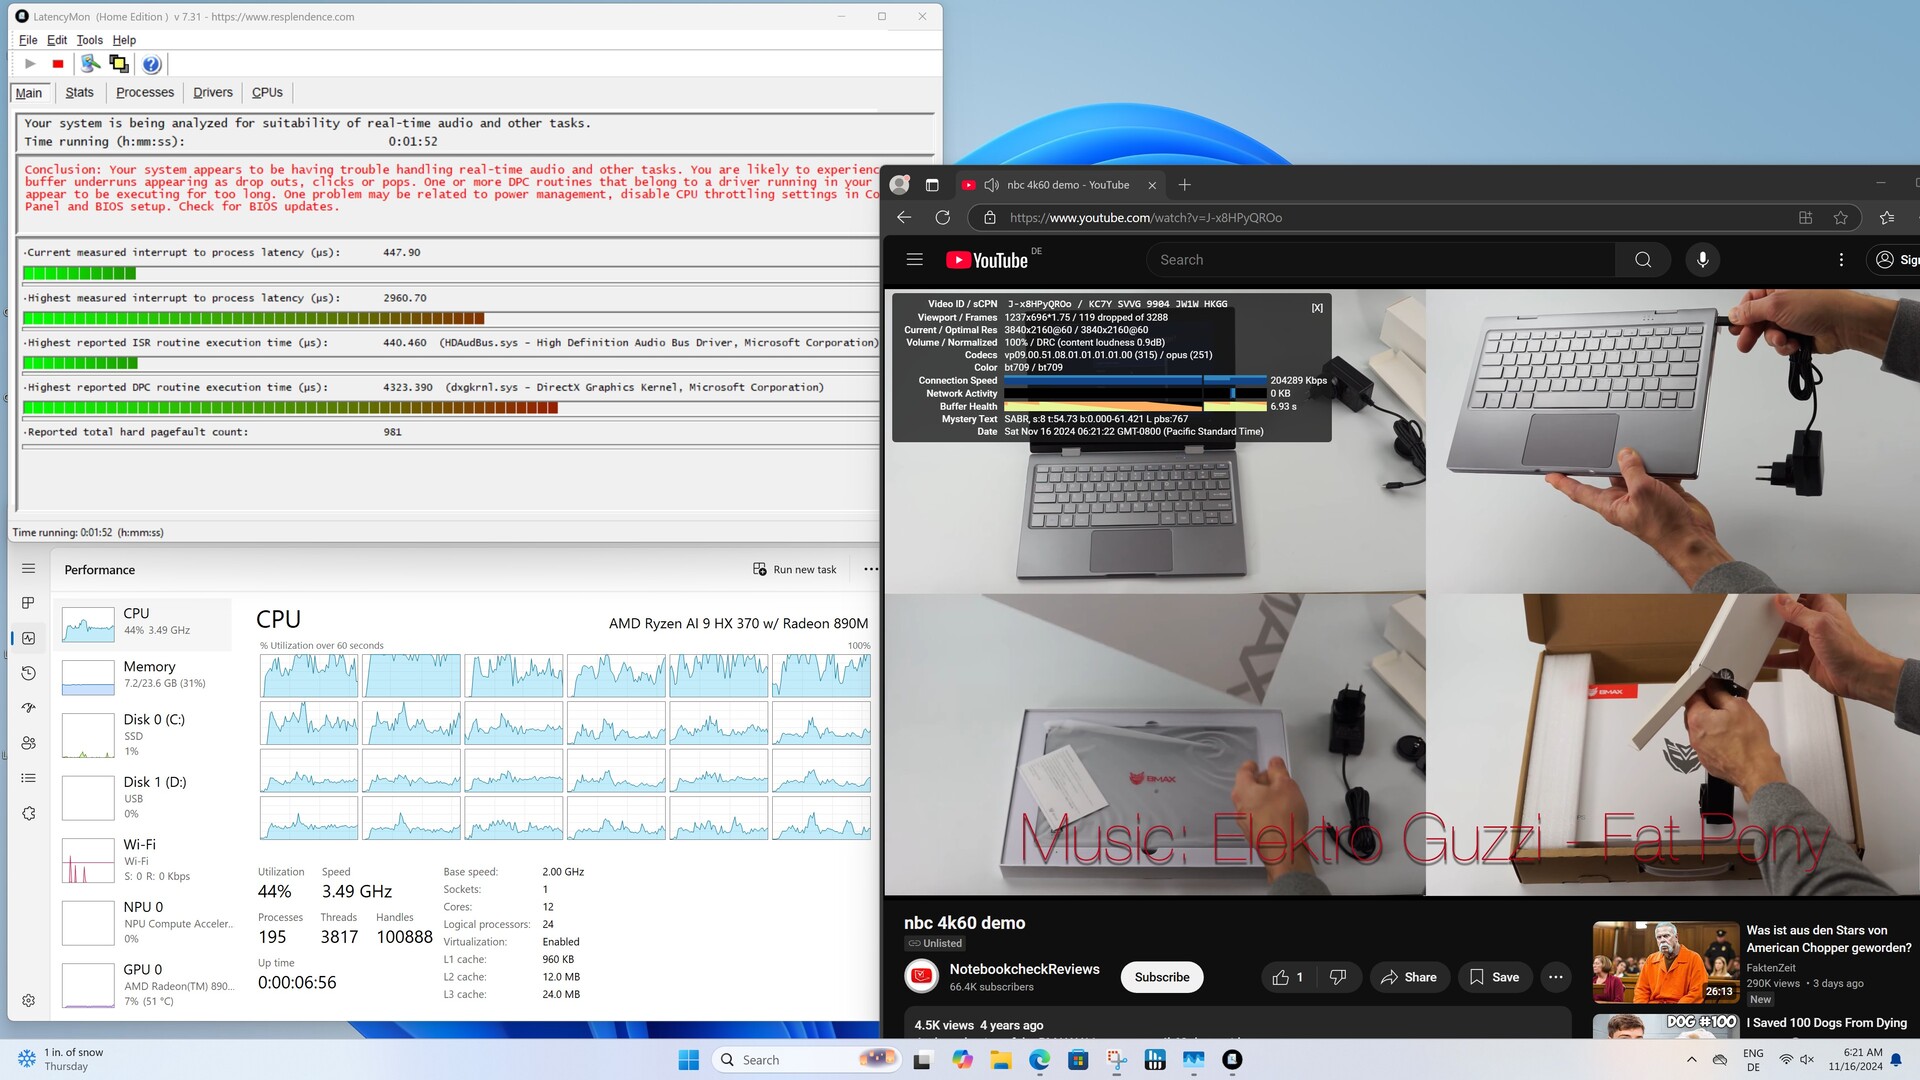Show hidden system tray icons chevron
This screenshot has width=1920, height=1080.
[x=1691, y=1060]
